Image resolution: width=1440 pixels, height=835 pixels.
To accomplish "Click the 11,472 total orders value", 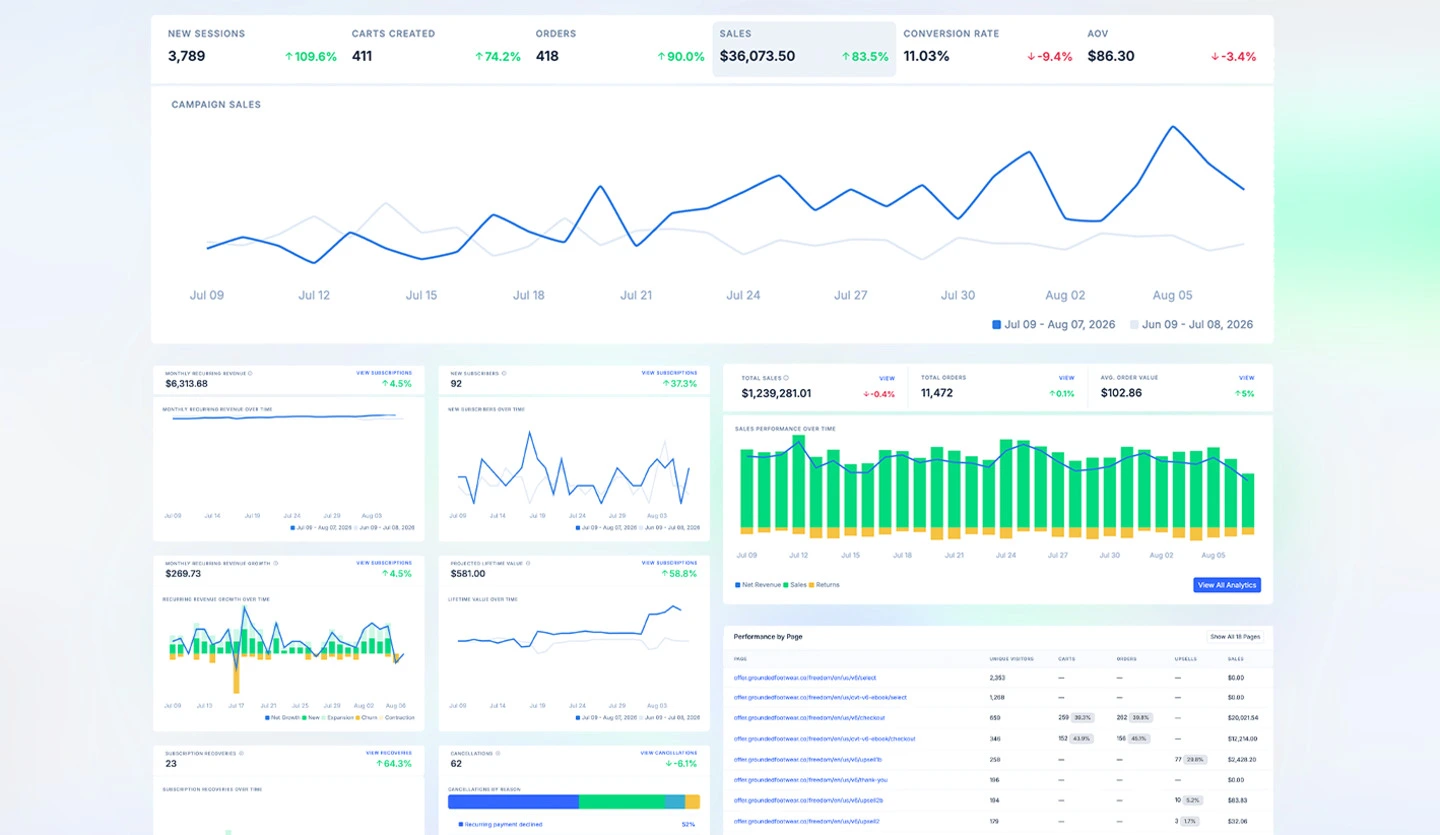I will 937,393.
